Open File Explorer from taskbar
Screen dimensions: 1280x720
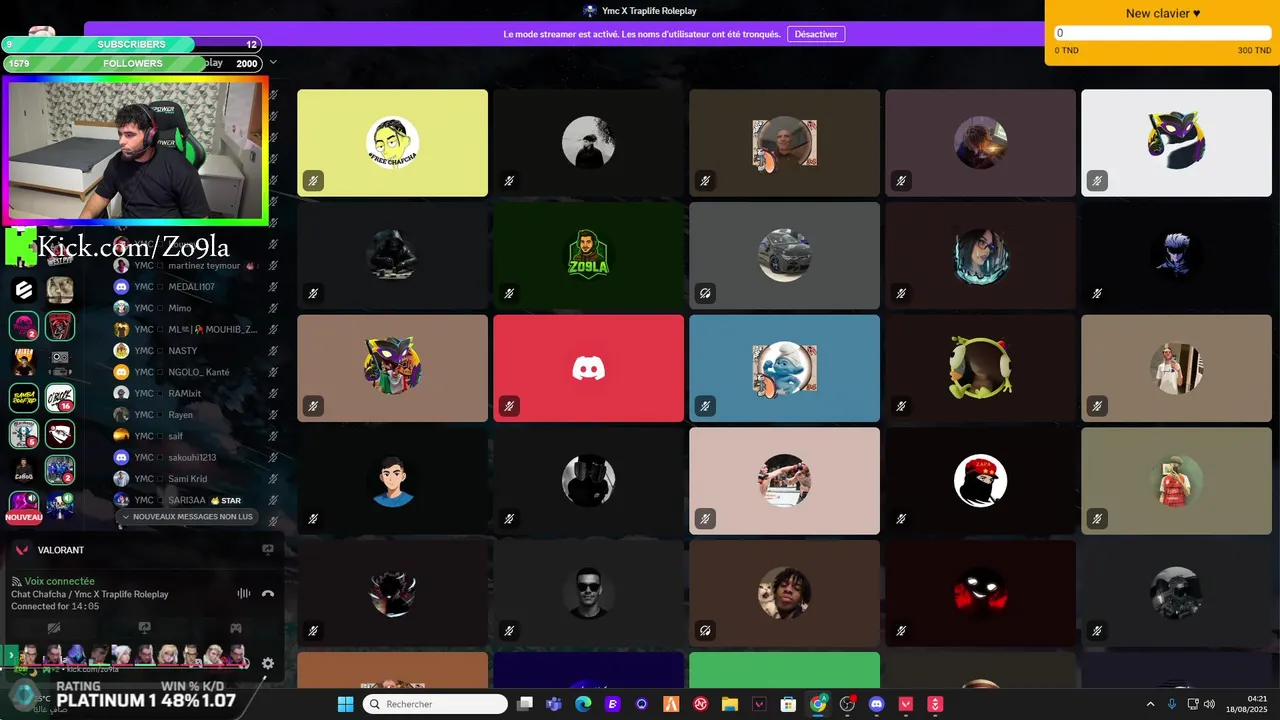pos(730,704)
